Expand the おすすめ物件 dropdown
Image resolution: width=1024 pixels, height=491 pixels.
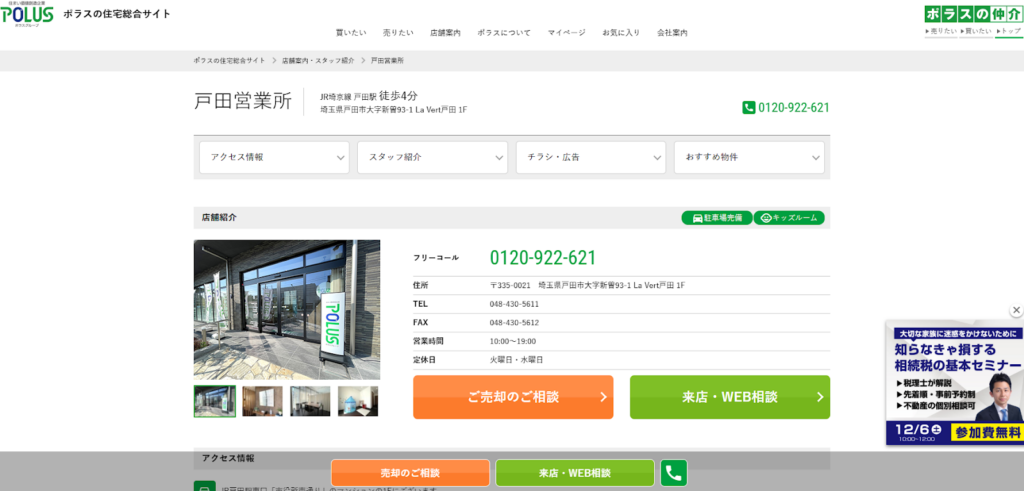[749, 157]
